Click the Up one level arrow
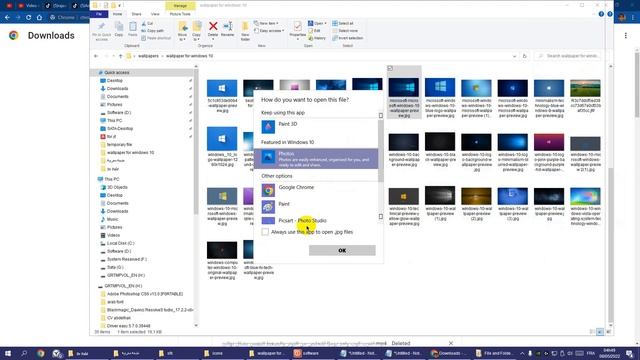640x360 pixels. 120,56
